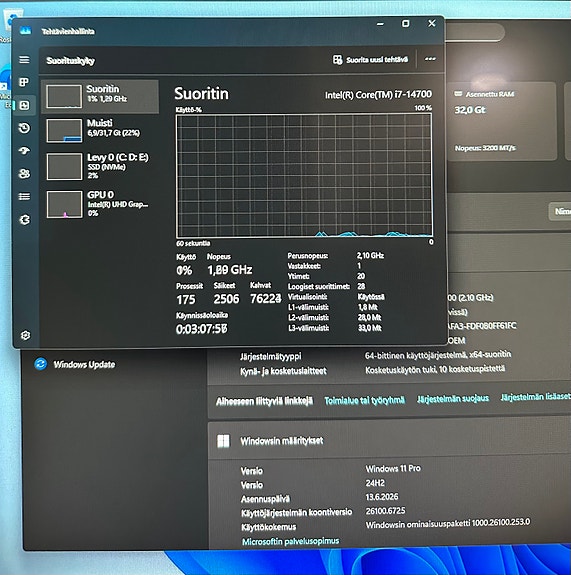Click installation date 13.6.2026
Viewport: 571px width, 575px height.
[x=382, y=497]
